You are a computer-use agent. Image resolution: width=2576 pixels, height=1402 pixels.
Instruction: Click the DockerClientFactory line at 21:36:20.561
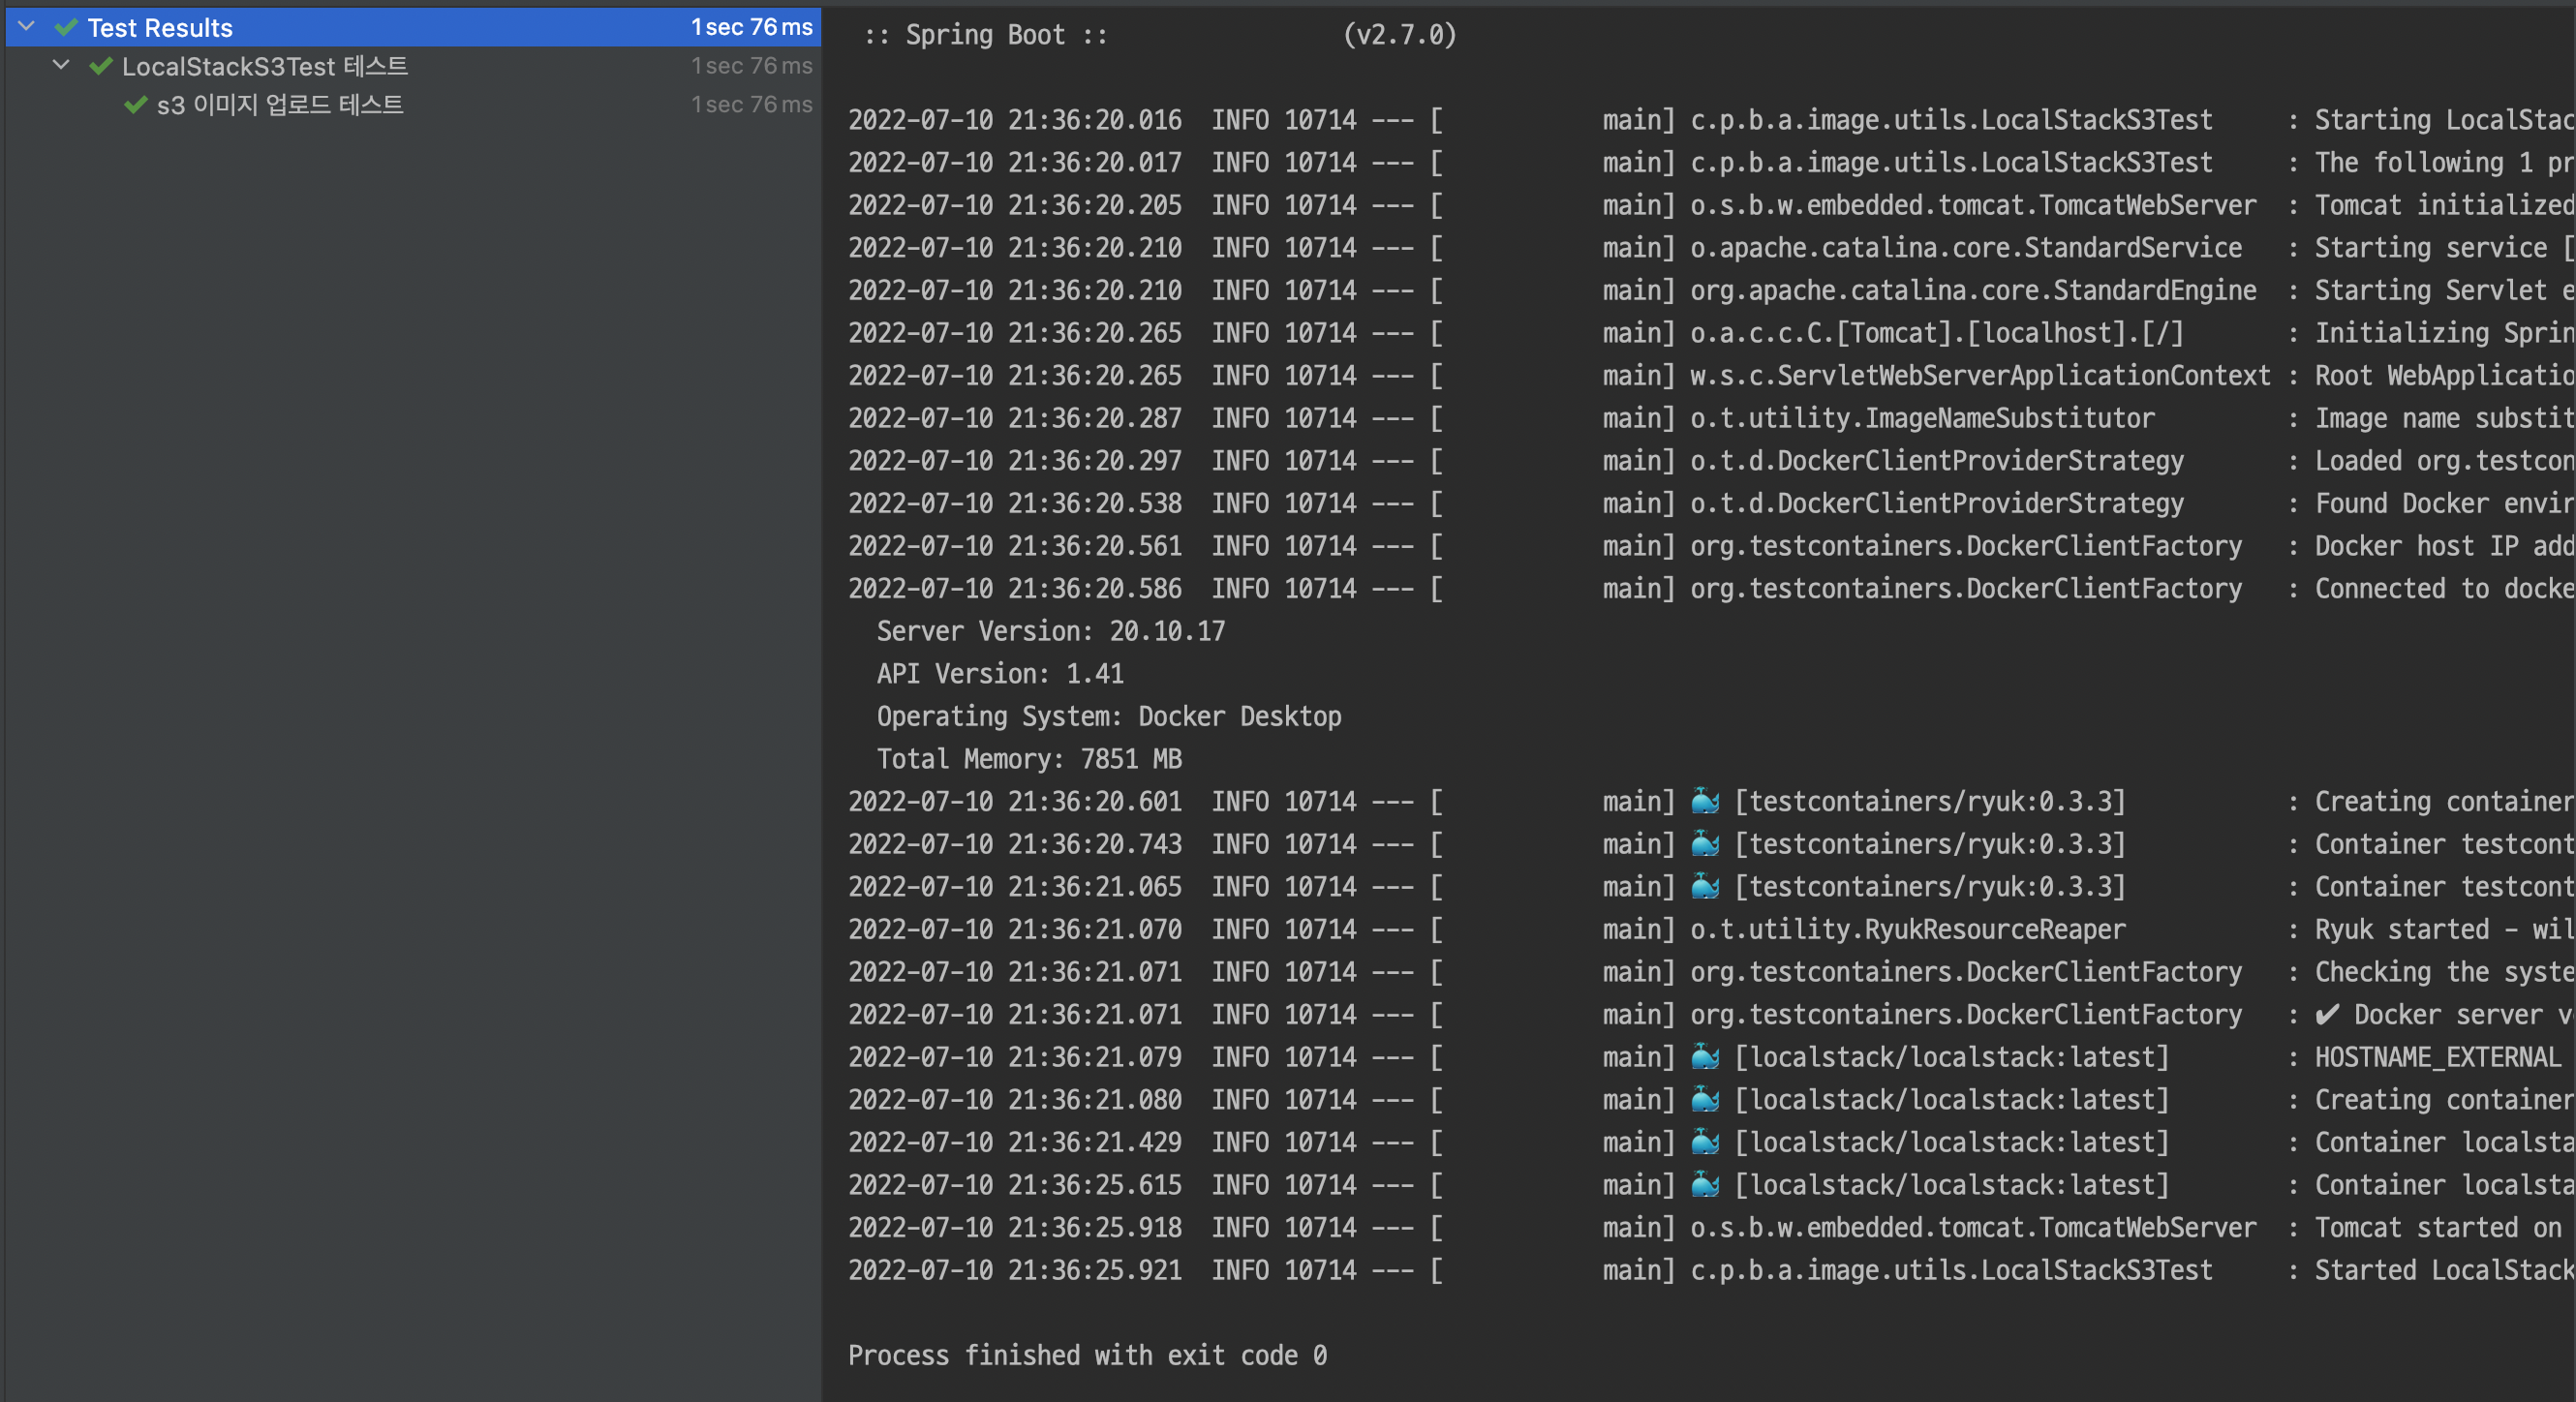click(x=1711, y=546)
